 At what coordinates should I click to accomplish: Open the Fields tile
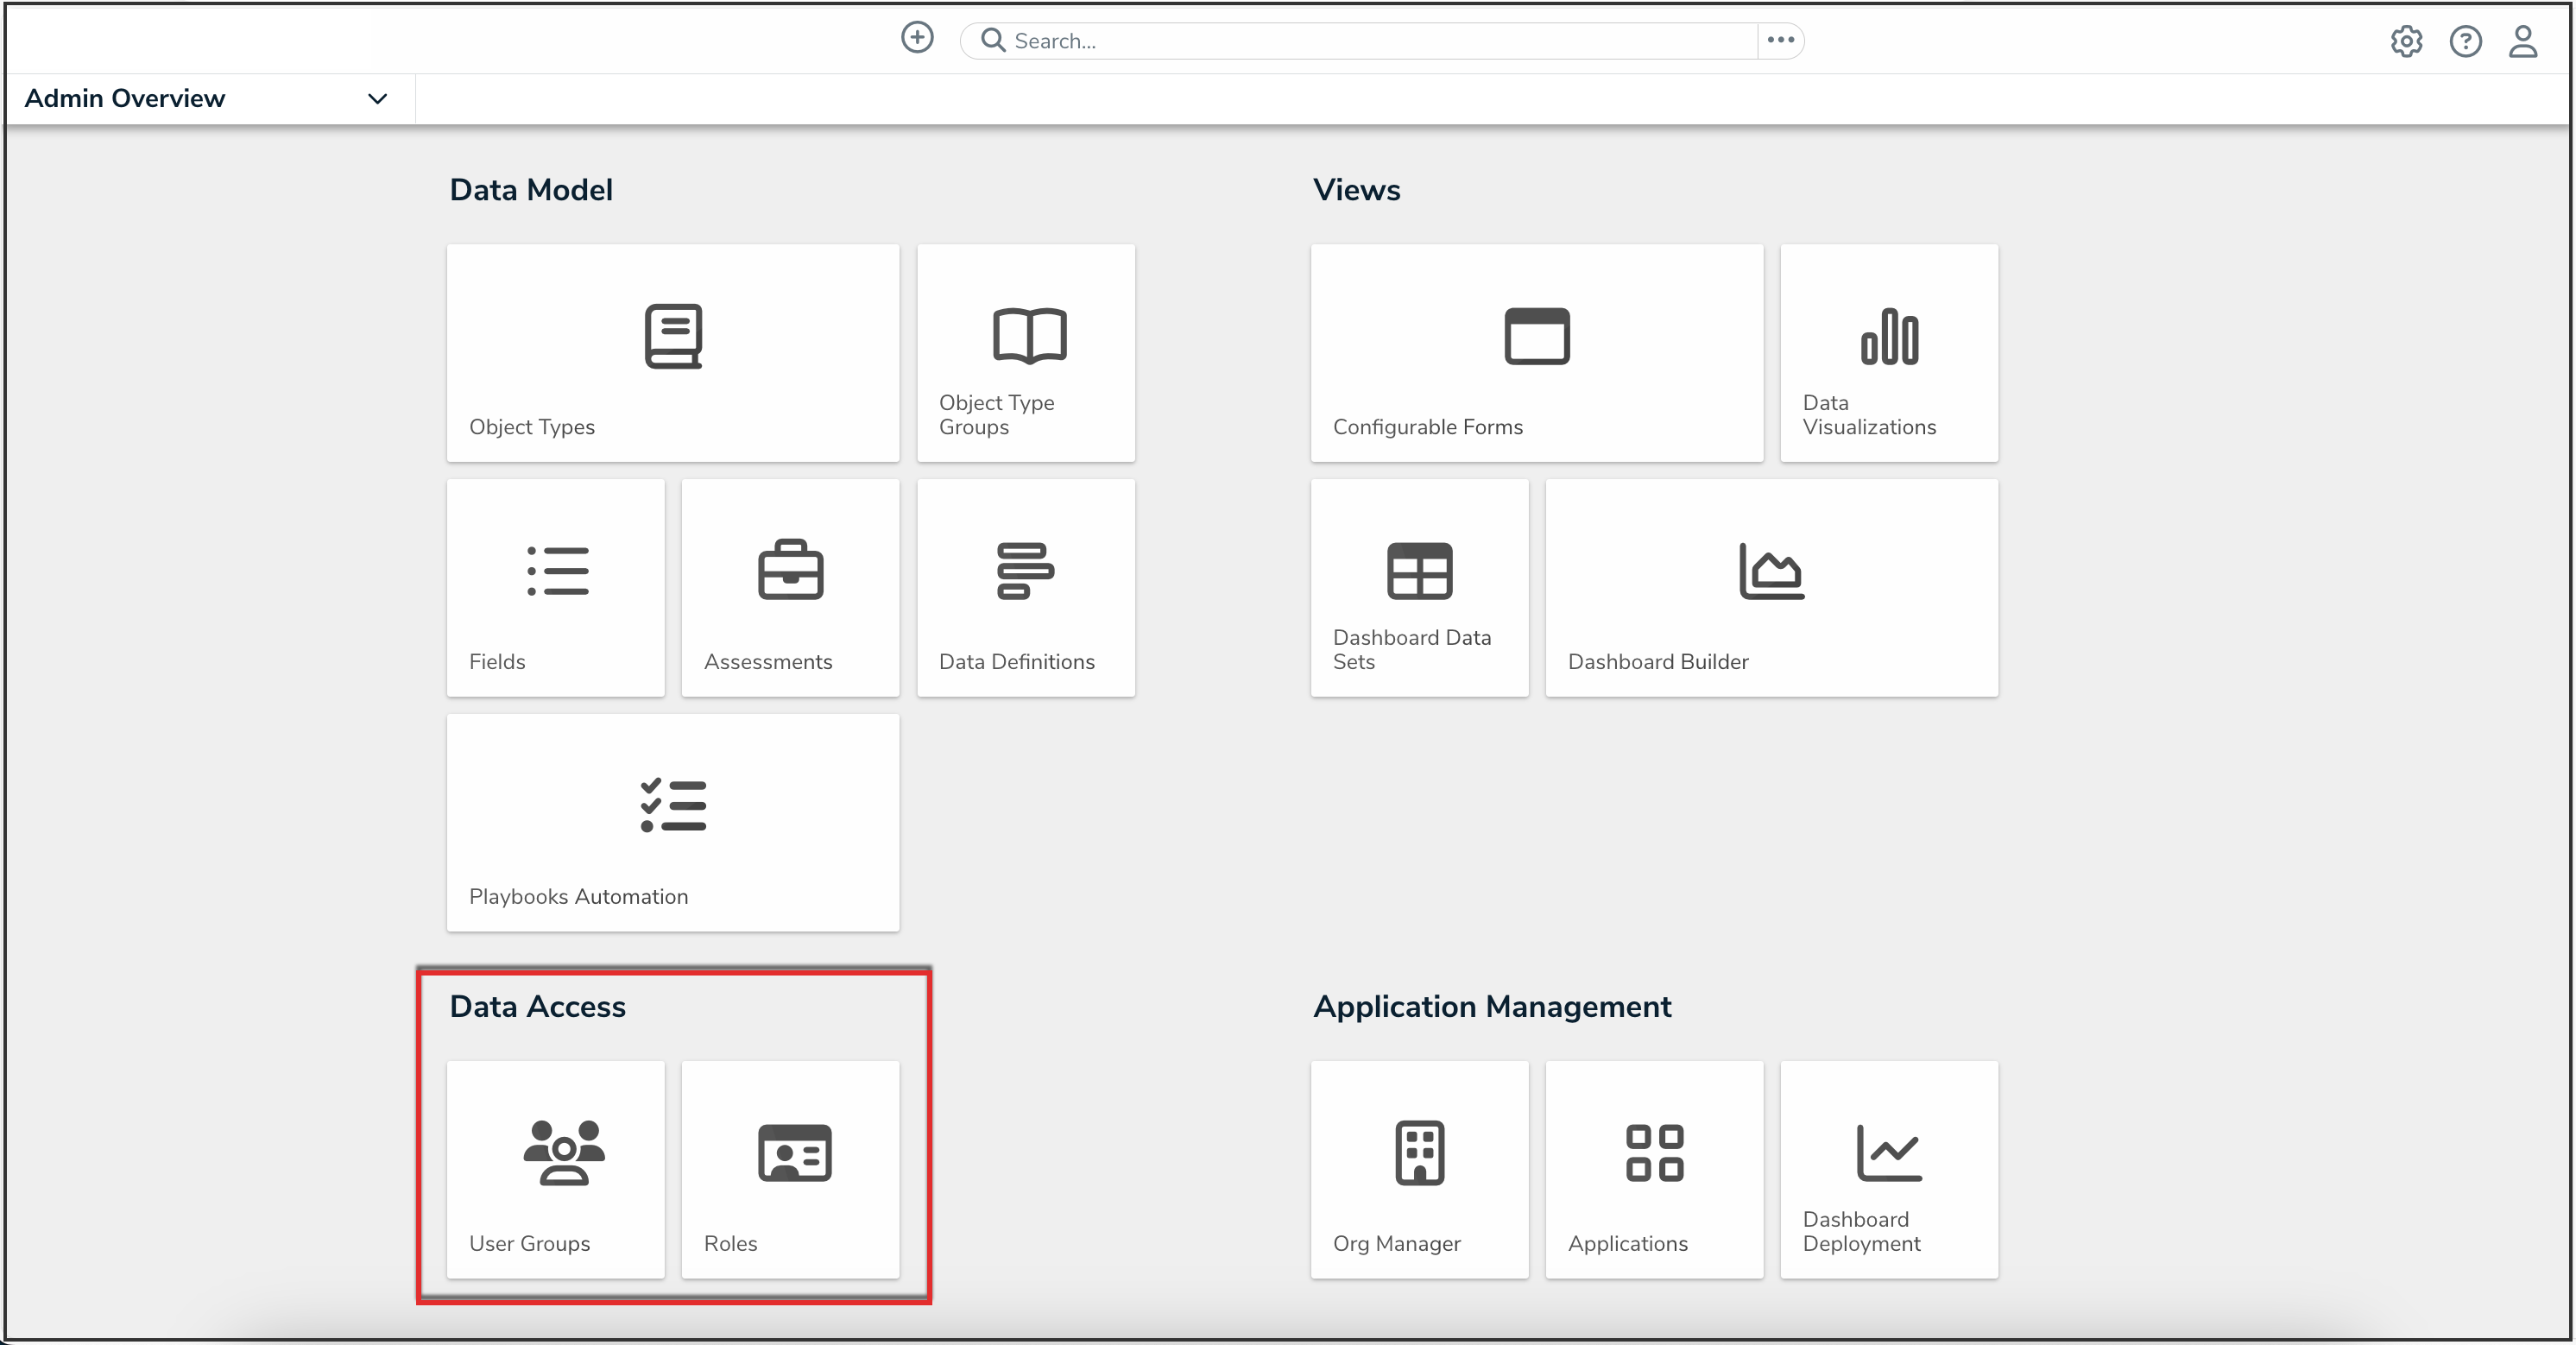(x=555, y=587)
